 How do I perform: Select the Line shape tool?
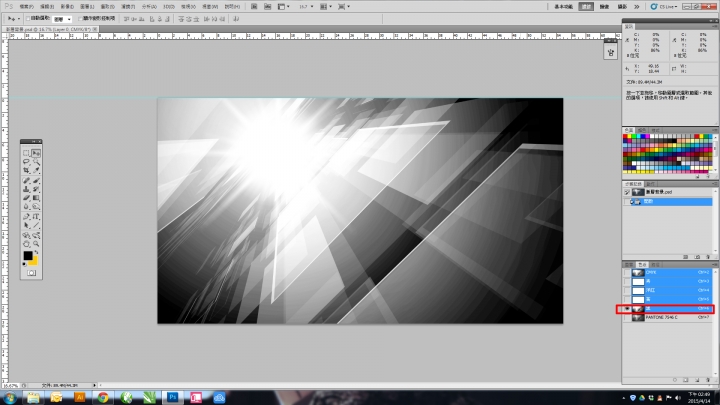(x=36, y=225)
